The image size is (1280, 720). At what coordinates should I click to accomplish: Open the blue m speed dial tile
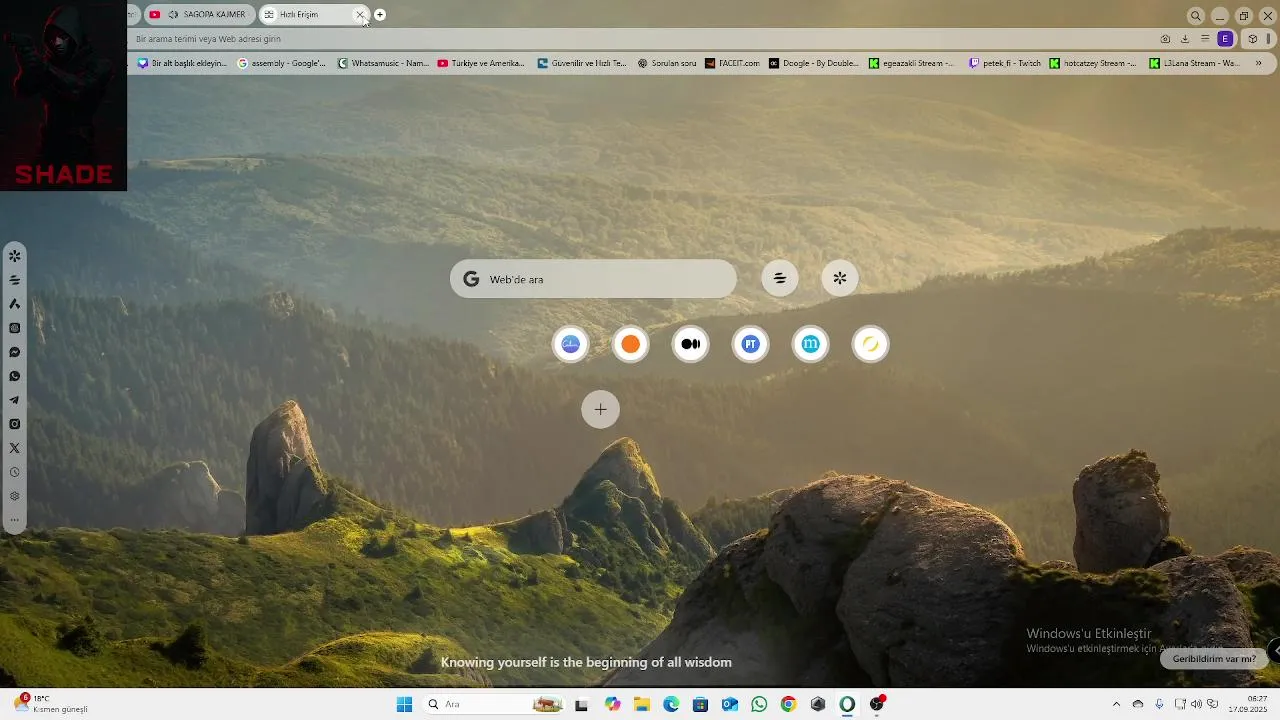811,344
